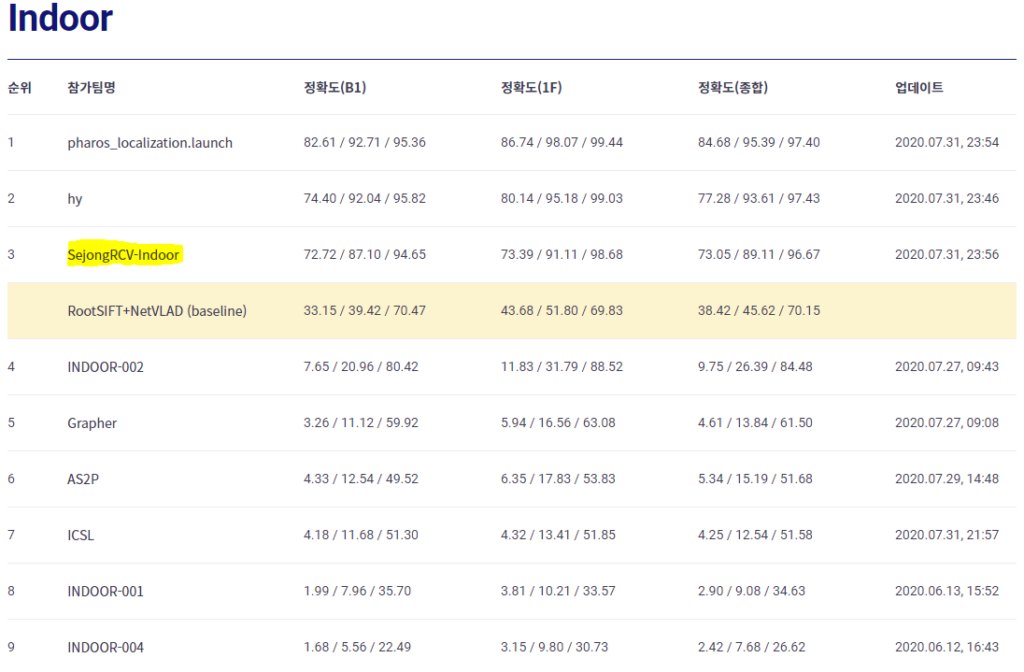Select the 정확도(B1) column header
Image resolution: width=1024 pixels, height=672 pixels.
334,88
